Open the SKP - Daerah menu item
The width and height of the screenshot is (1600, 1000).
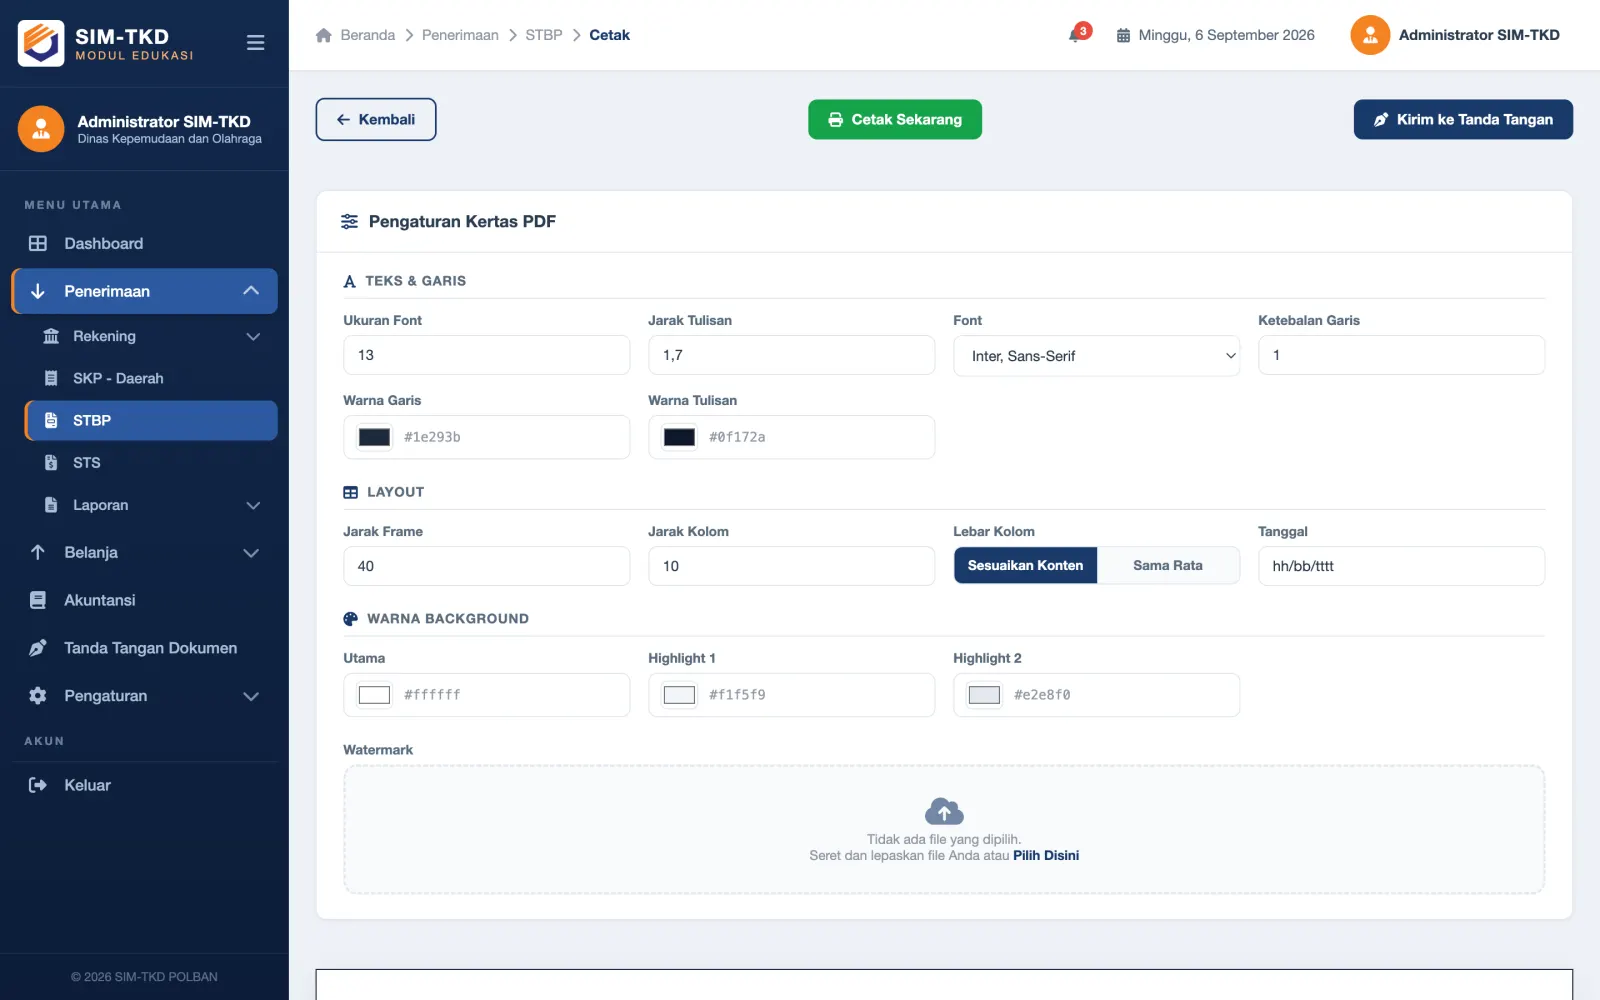coord(151,378)
